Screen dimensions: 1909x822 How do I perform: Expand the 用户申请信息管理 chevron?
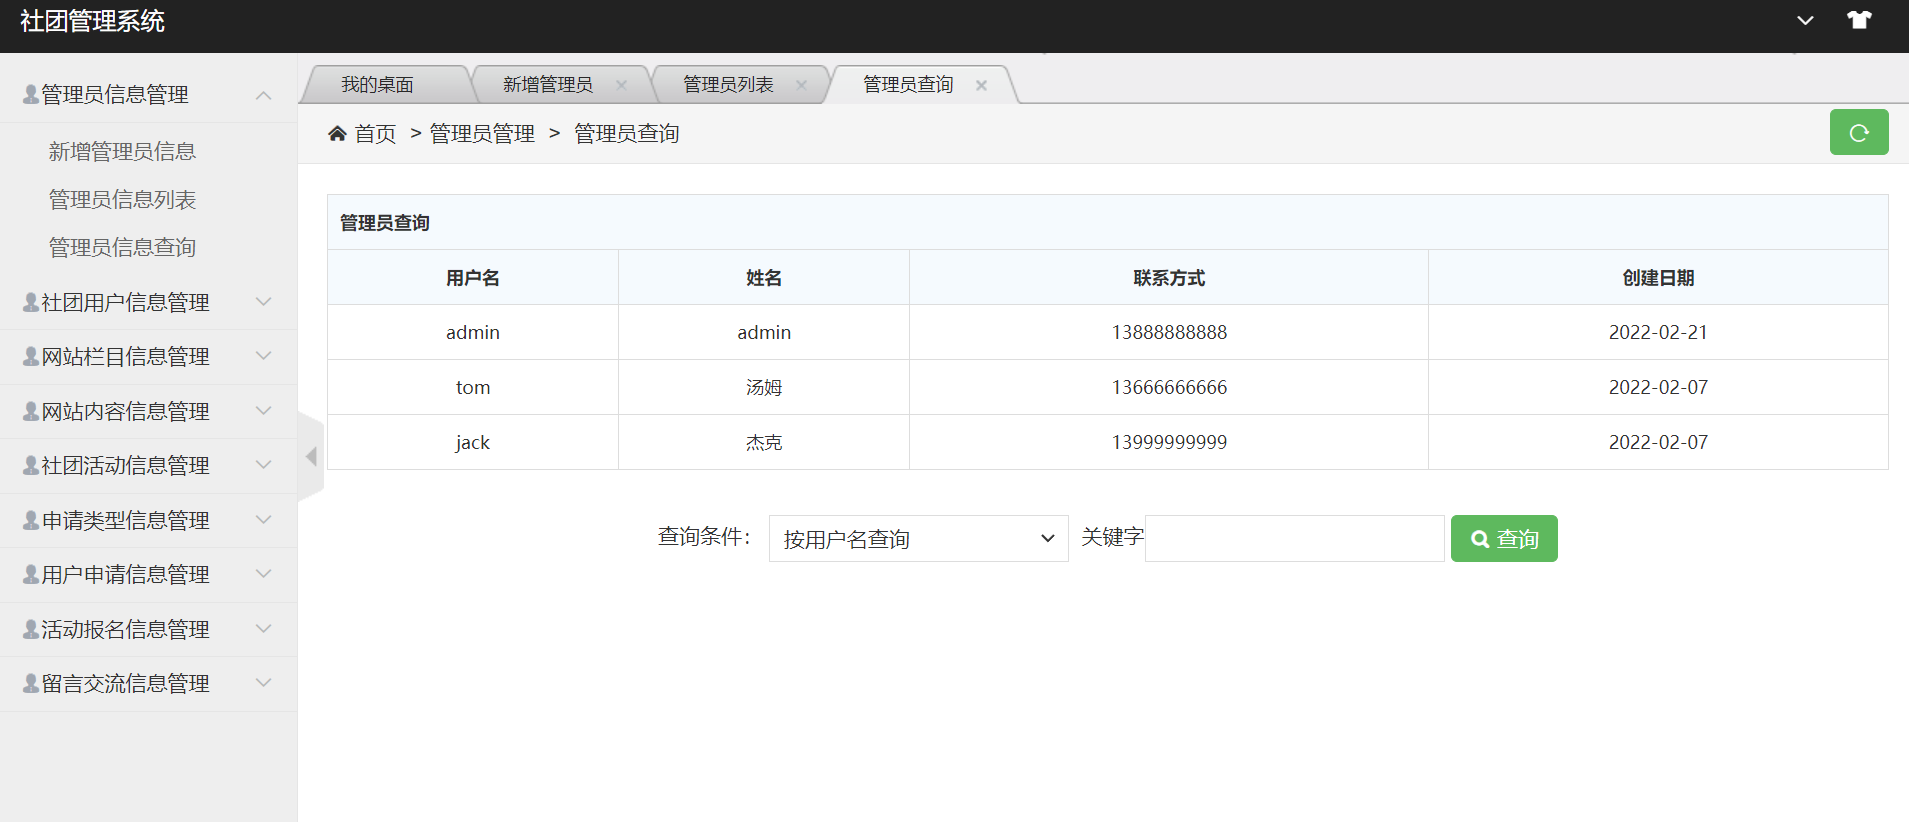pos(264,573)
